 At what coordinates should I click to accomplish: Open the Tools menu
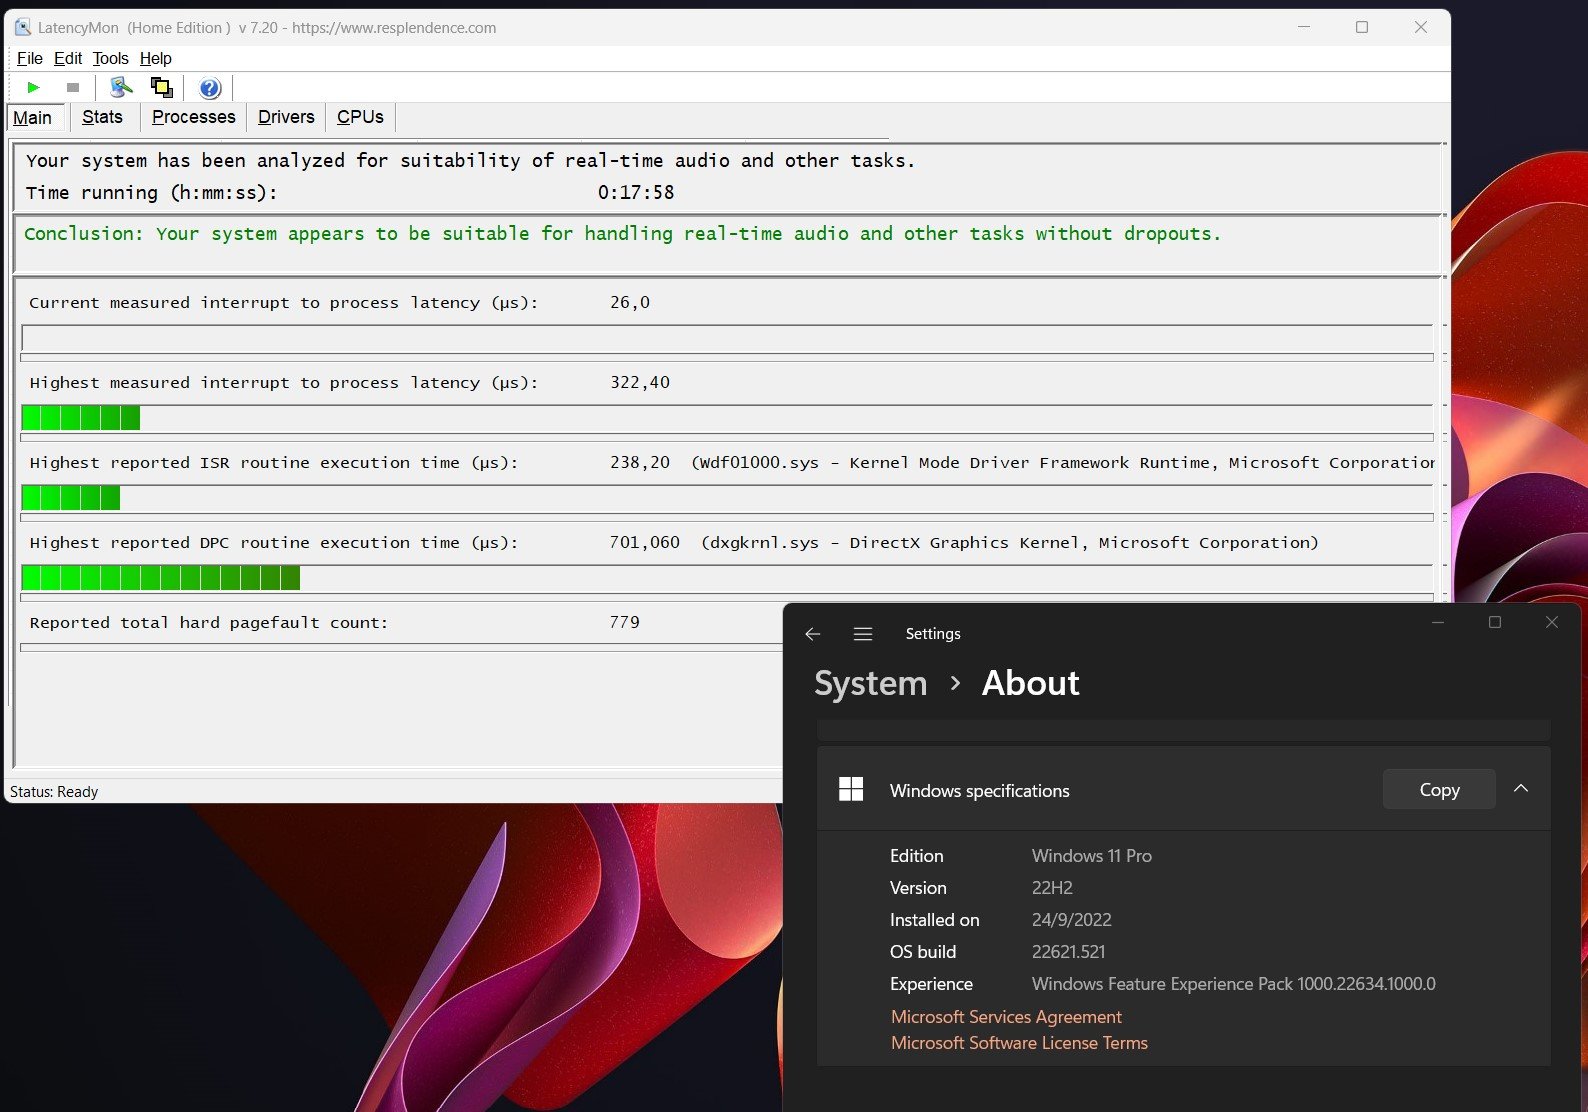pos(111,58)
